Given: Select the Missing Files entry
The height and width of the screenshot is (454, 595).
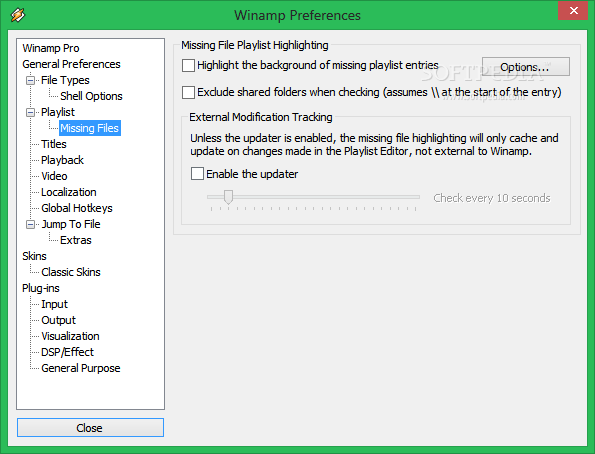Looking at the screenshot, I should (x=90, y=128).
